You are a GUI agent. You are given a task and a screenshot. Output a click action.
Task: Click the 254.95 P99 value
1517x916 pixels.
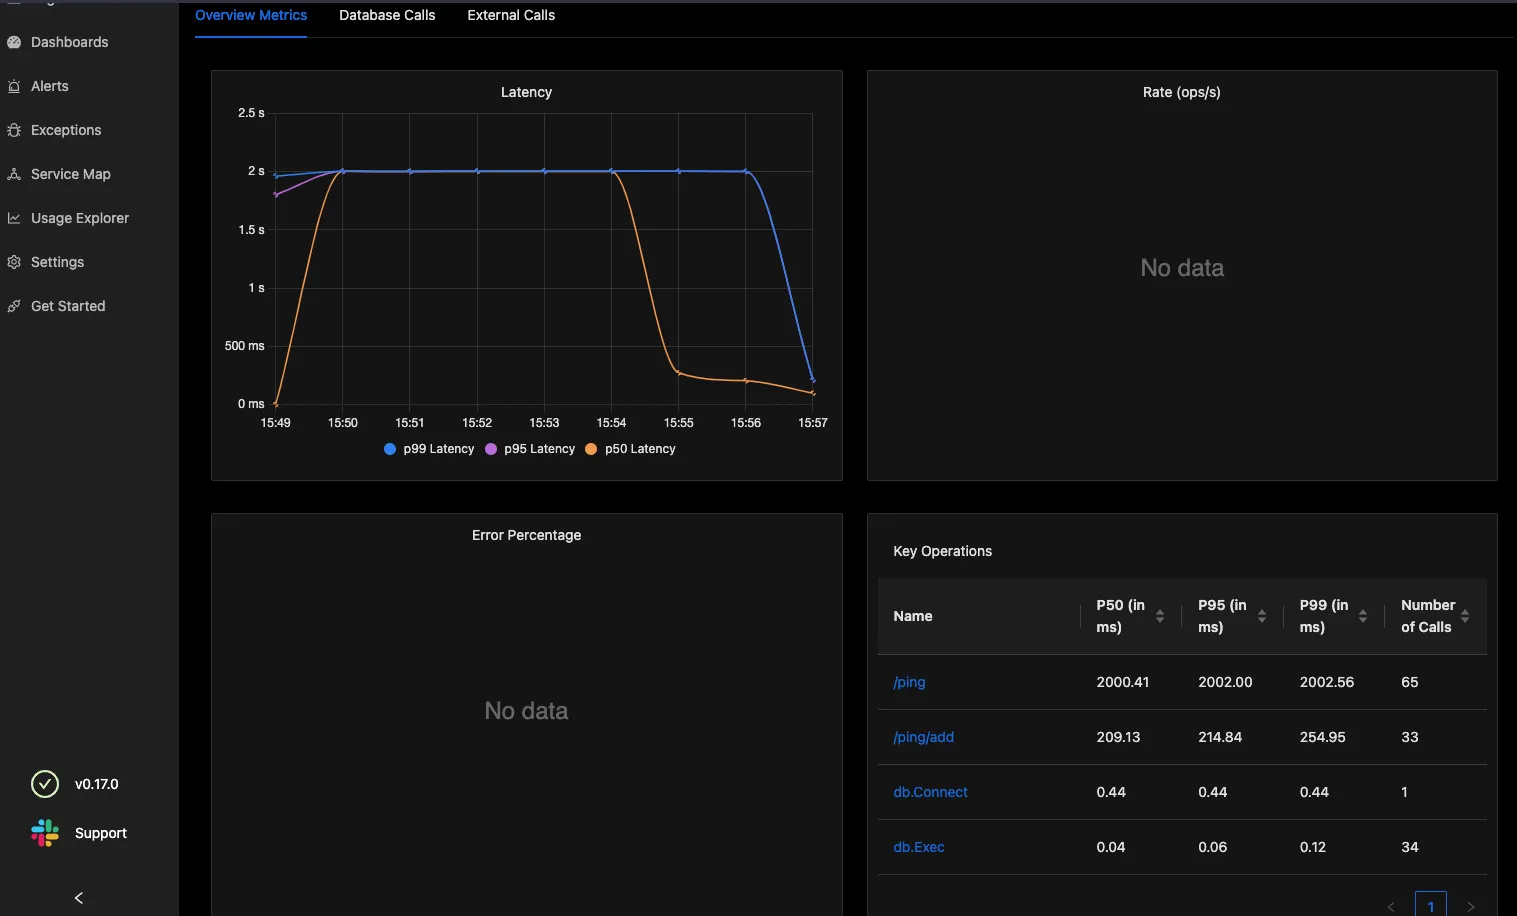(1322, 737)
